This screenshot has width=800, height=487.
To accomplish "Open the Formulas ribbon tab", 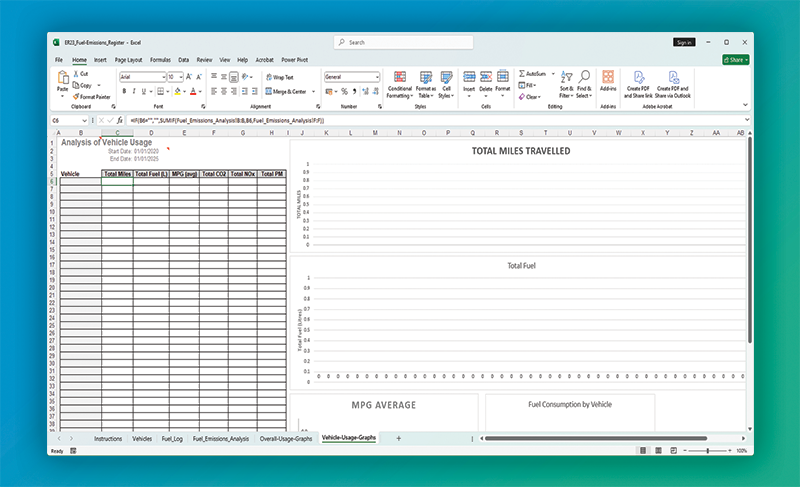I will tap(160, 60).
